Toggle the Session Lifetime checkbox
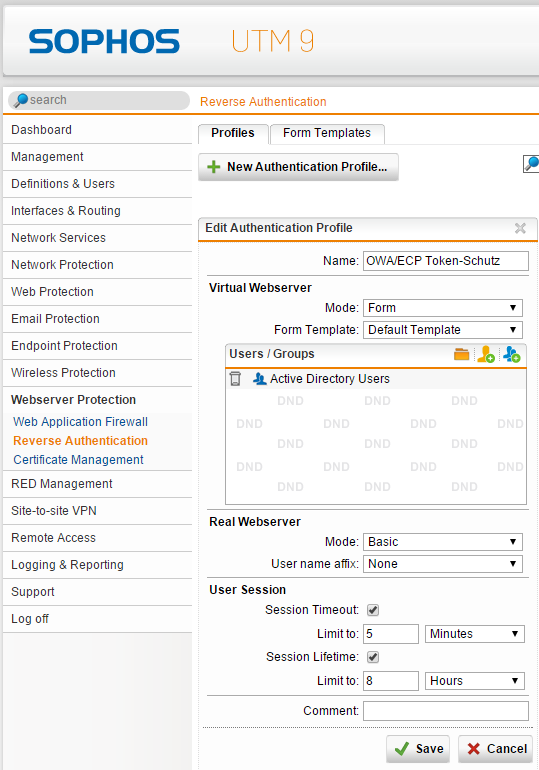Viewport: 539px width, 770px height. (x=373, y=657)
